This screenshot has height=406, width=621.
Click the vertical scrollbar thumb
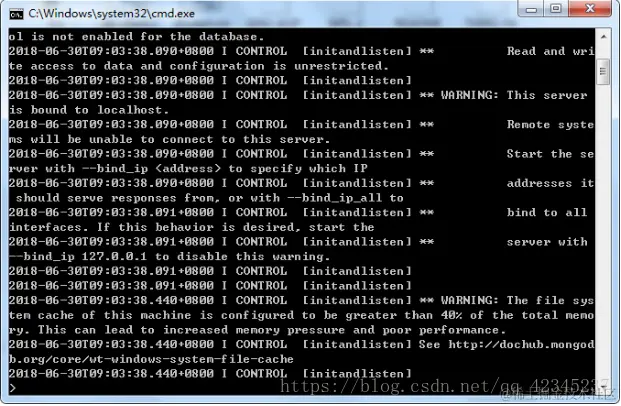tap(603, 72)
